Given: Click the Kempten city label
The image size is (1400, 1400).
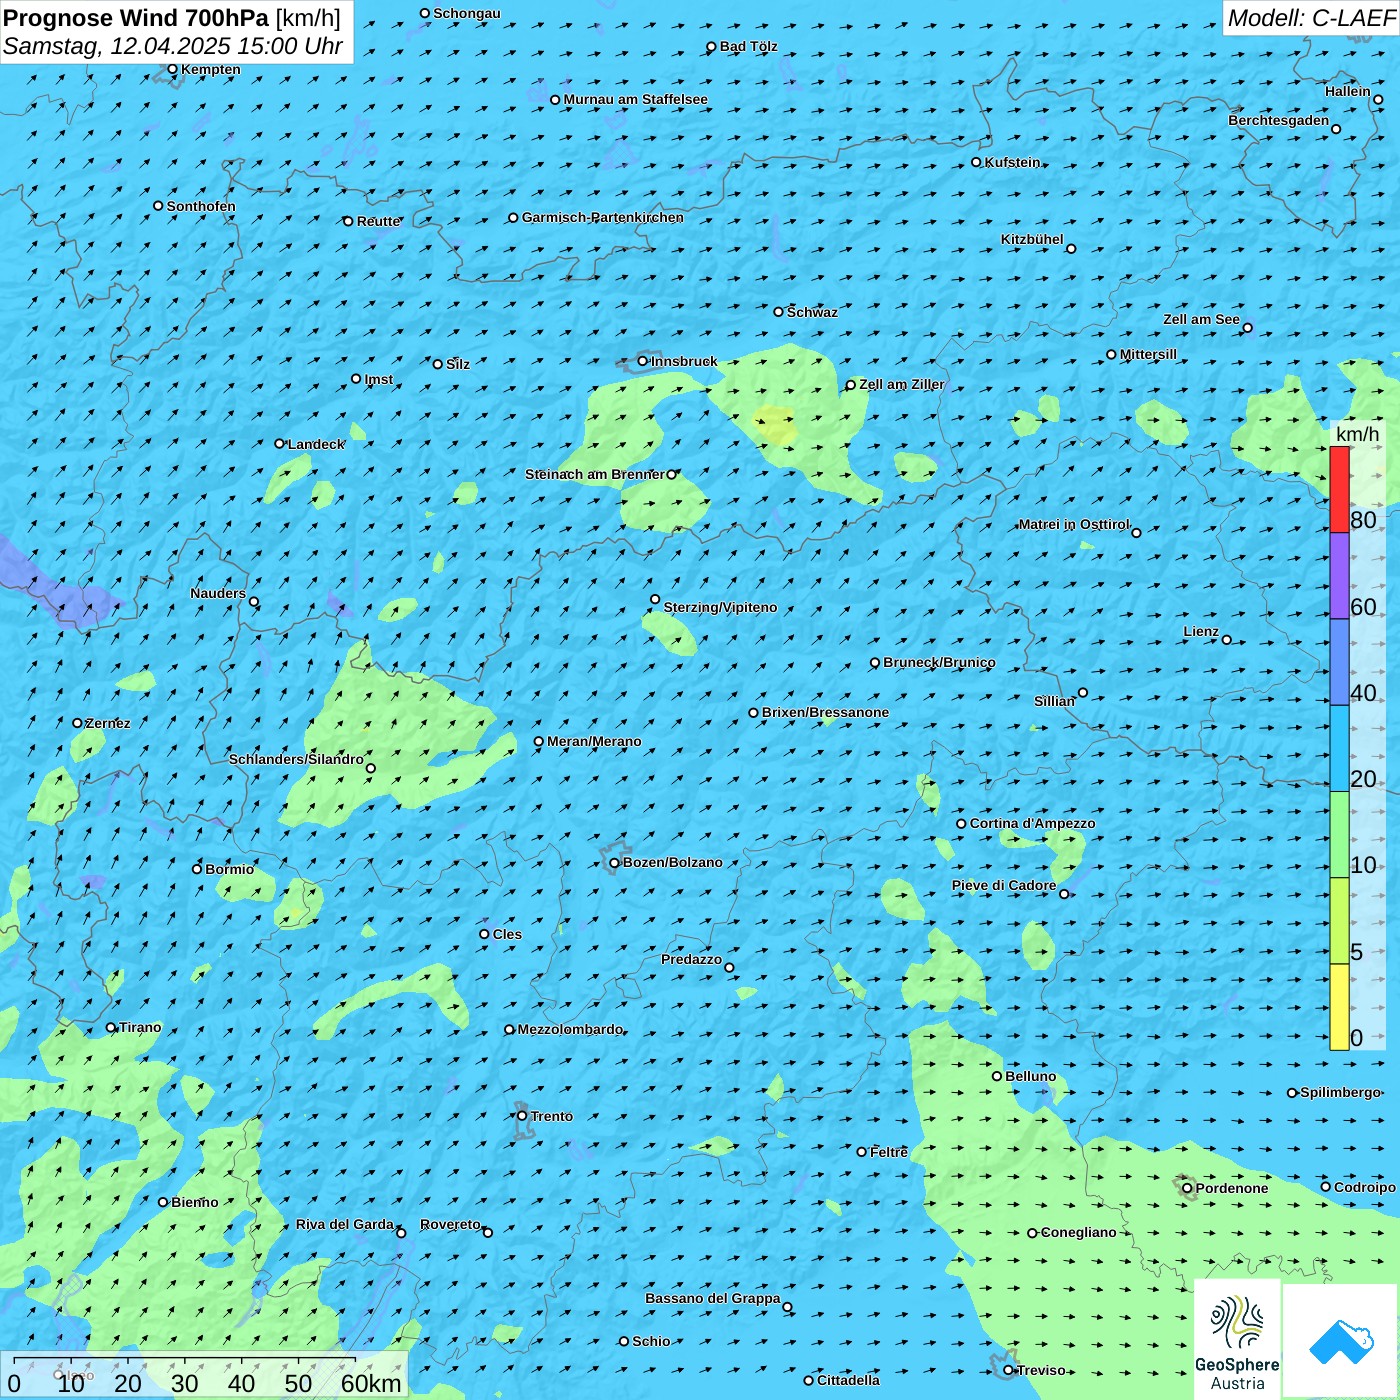Looking at the screenshot, I should (x=210, y=69).
